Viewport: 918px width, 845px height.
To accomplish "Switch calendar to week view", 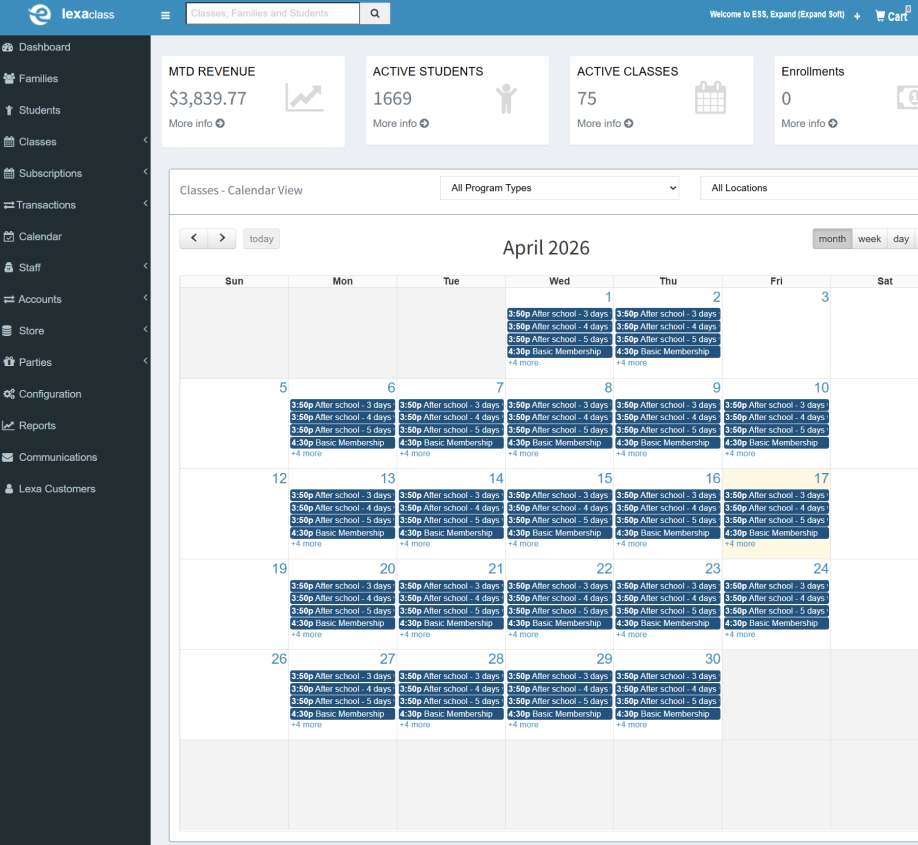I will pyautogui.click(x=869, y=239).
